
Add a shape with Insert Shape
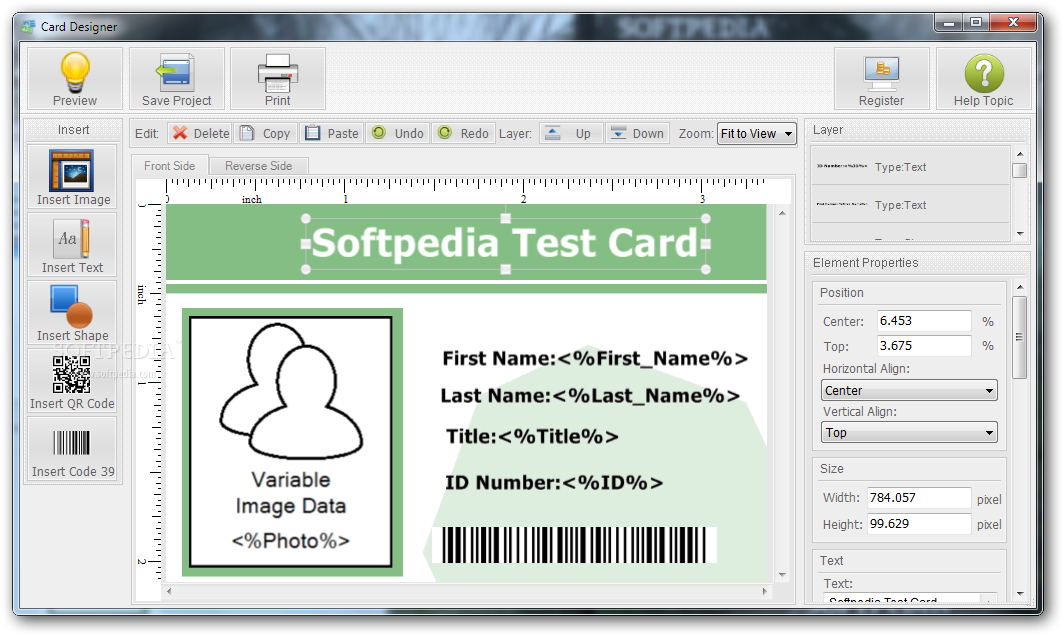click(x=73, y=312)
